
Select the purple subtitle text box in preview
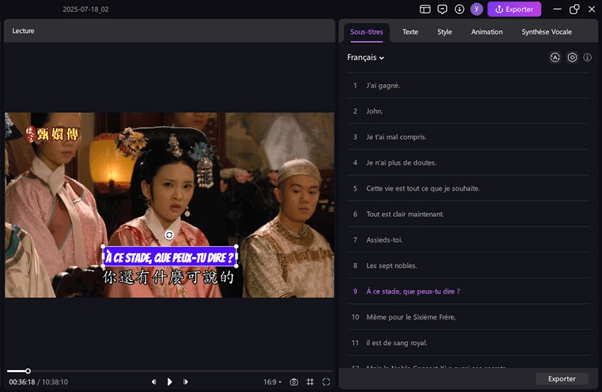(x=169, y=256)
